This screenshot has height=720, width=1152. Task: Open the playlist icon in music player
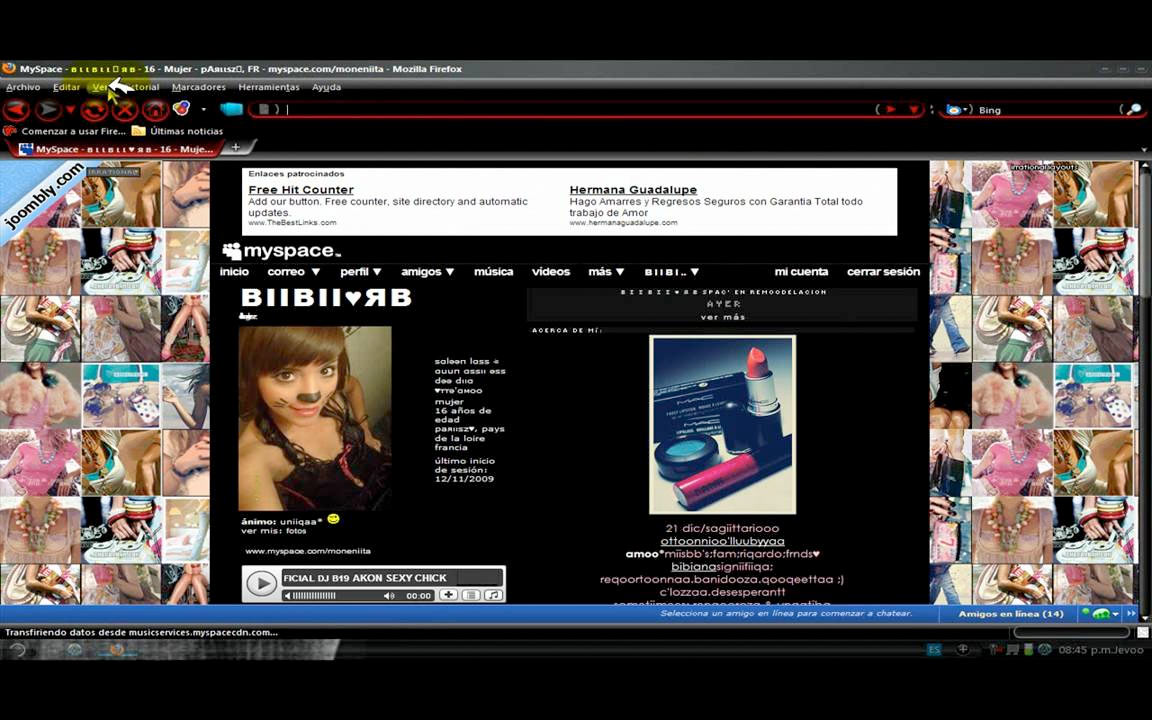pos(472,595)
